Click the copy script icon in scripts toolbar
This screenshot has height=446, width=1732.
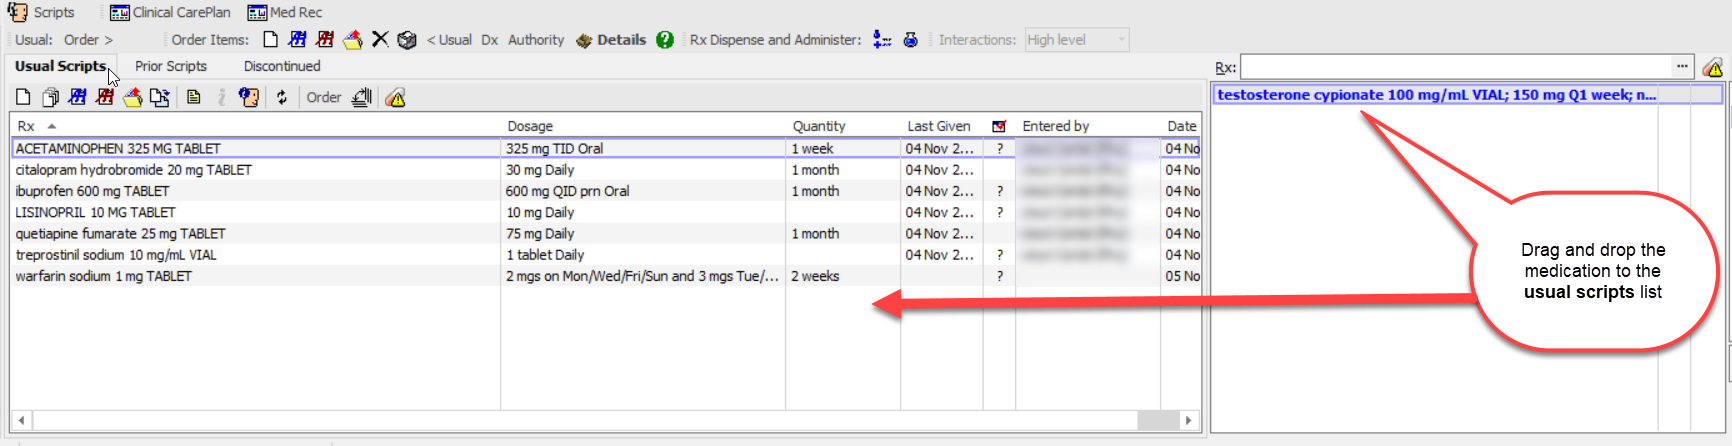50,97
